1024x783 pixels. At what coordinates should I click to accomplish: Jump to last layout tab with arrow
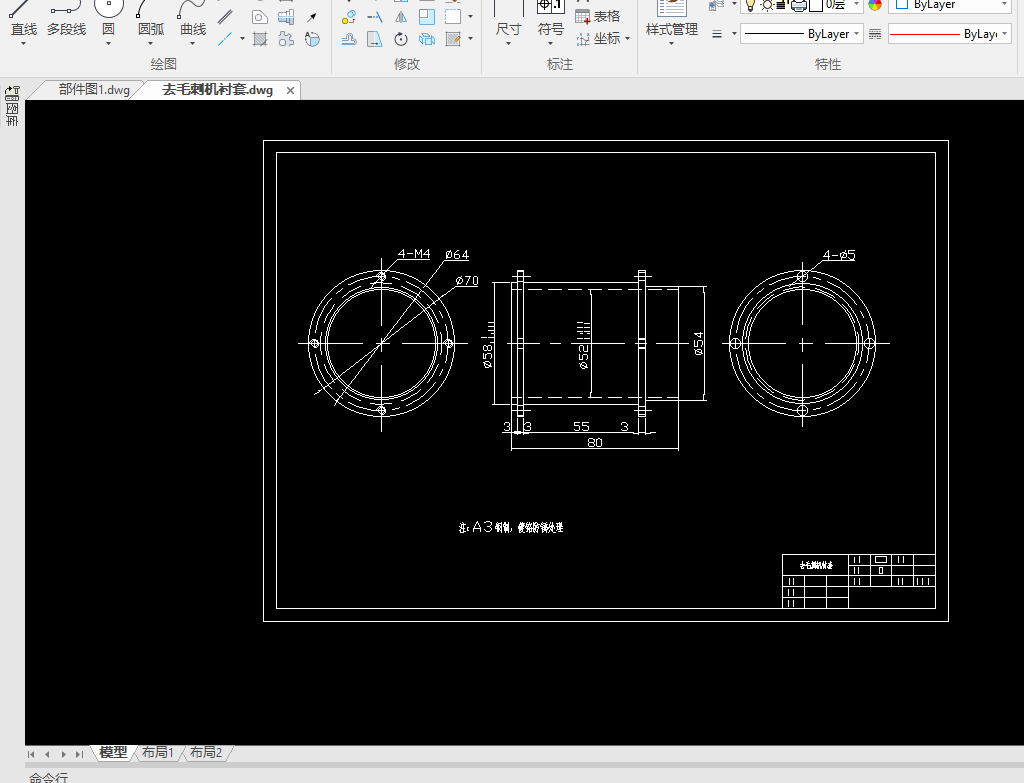click(79, 754)
